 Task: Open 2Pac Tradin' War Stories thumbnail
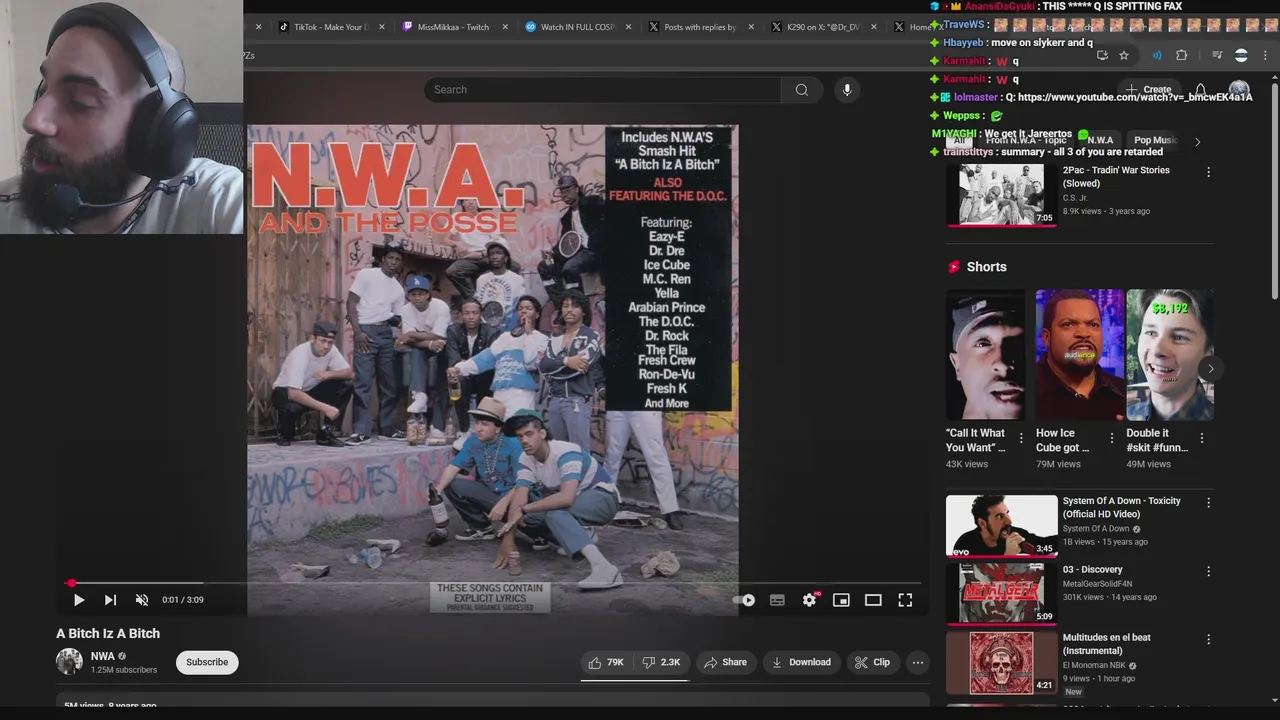(1001, 194)
